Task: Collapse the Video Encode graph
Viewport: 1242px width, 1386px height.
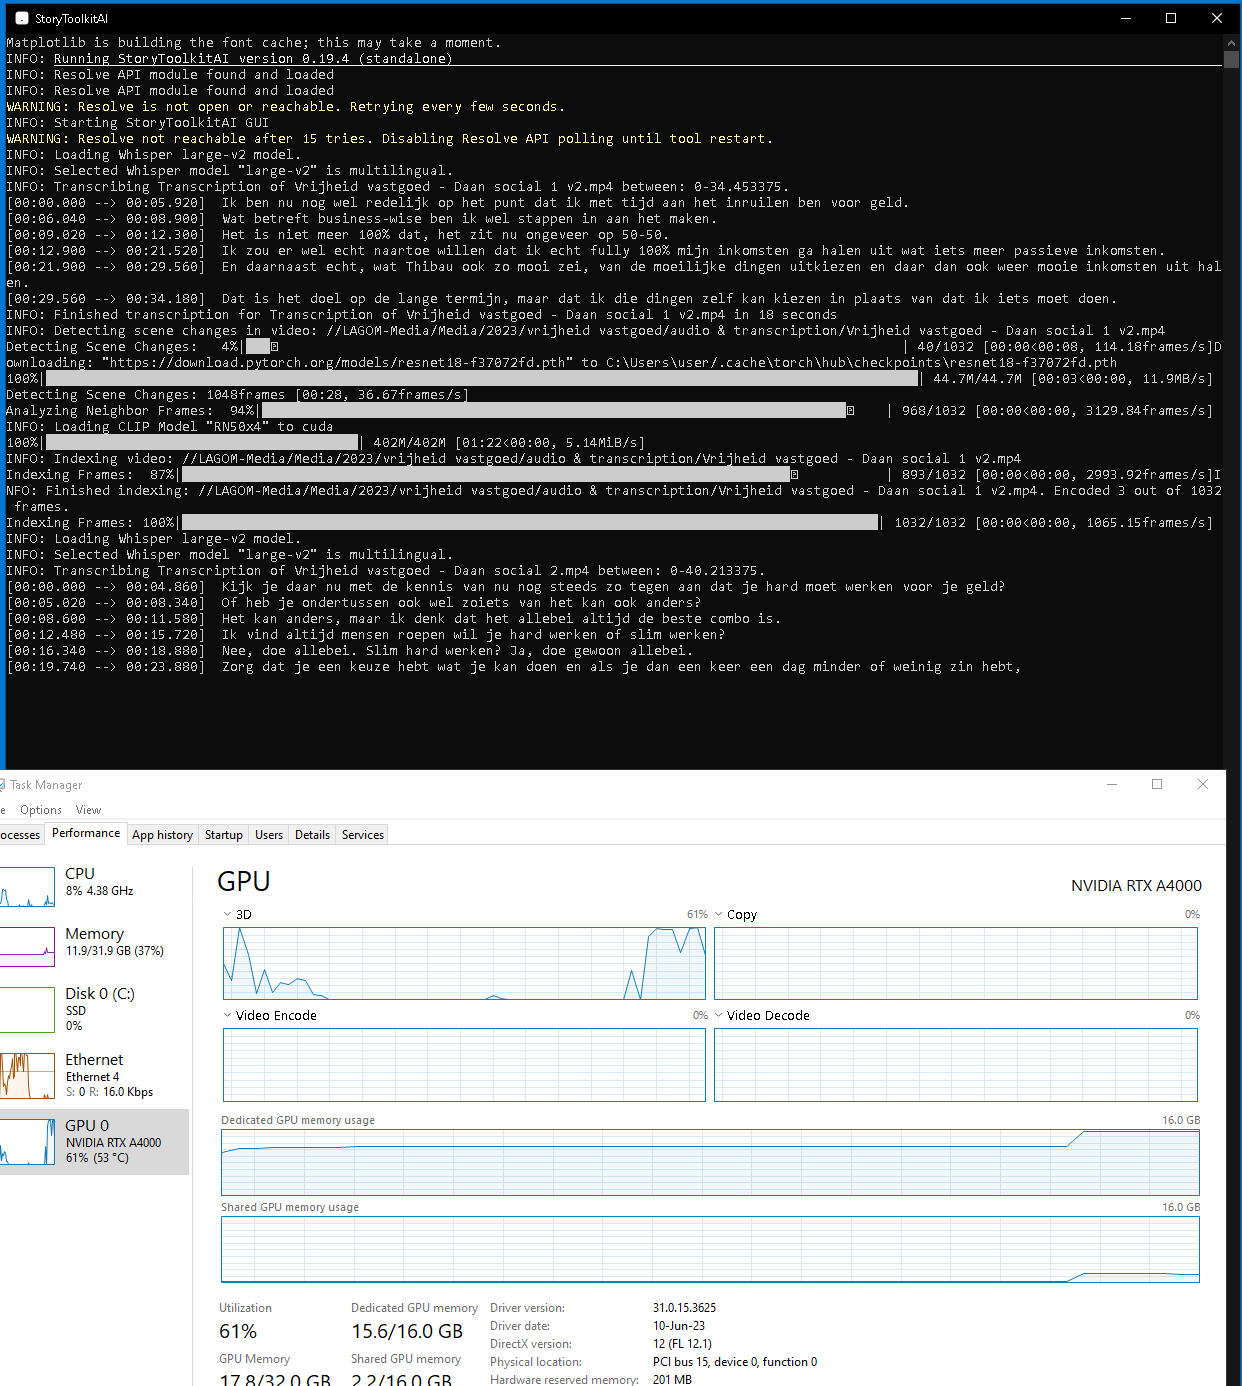Action: point(227,1015)
